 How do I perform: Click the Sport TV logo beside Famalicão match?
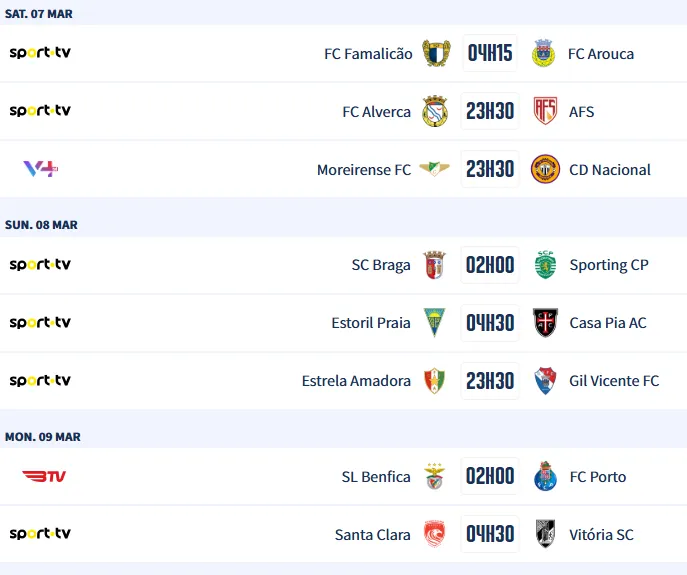coord(40,53)
